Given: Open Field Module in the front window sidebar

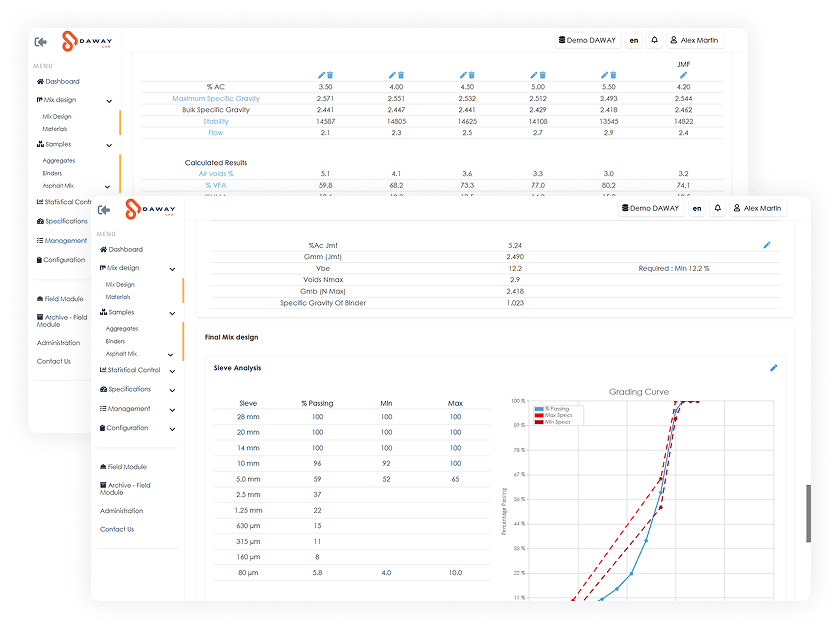Looking at the screenshot, I should point(127,467).
